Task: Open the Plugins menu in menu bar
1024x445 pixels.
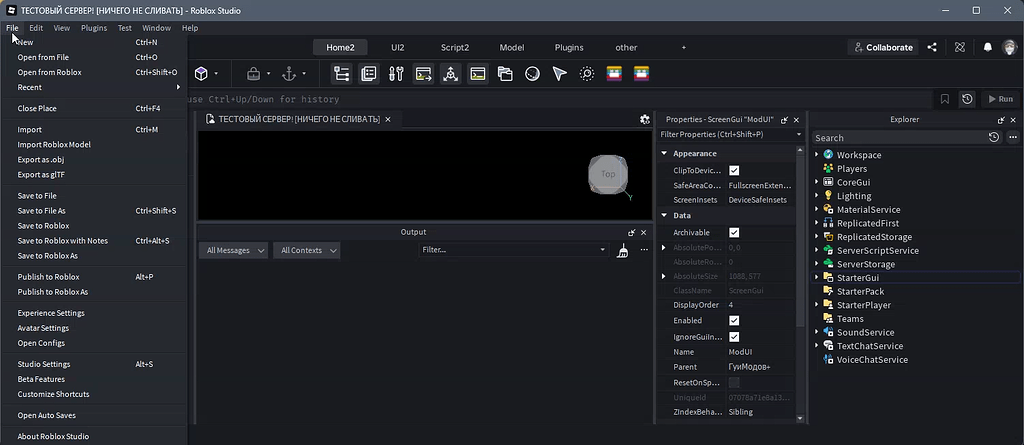Action: coord(94,28)
